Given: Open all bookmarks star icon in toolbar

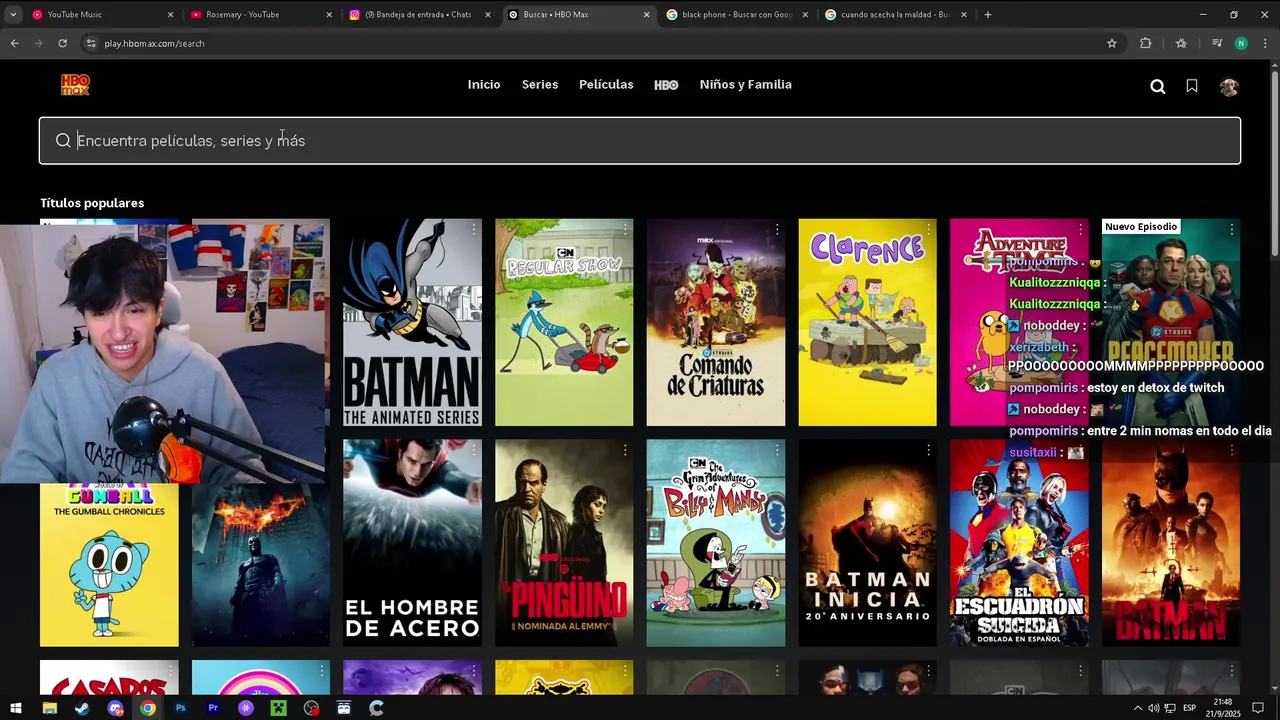Looking at the screenshot, I should [1181, 43].
